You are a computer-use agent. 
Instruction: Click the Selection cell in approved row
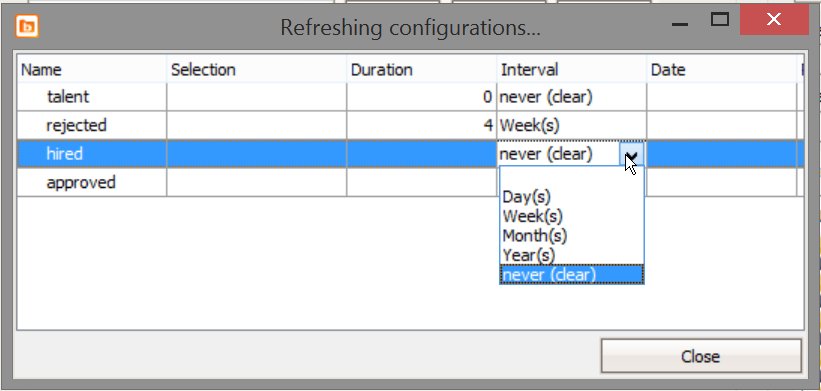pyautogui.click(x=257, y=183)
